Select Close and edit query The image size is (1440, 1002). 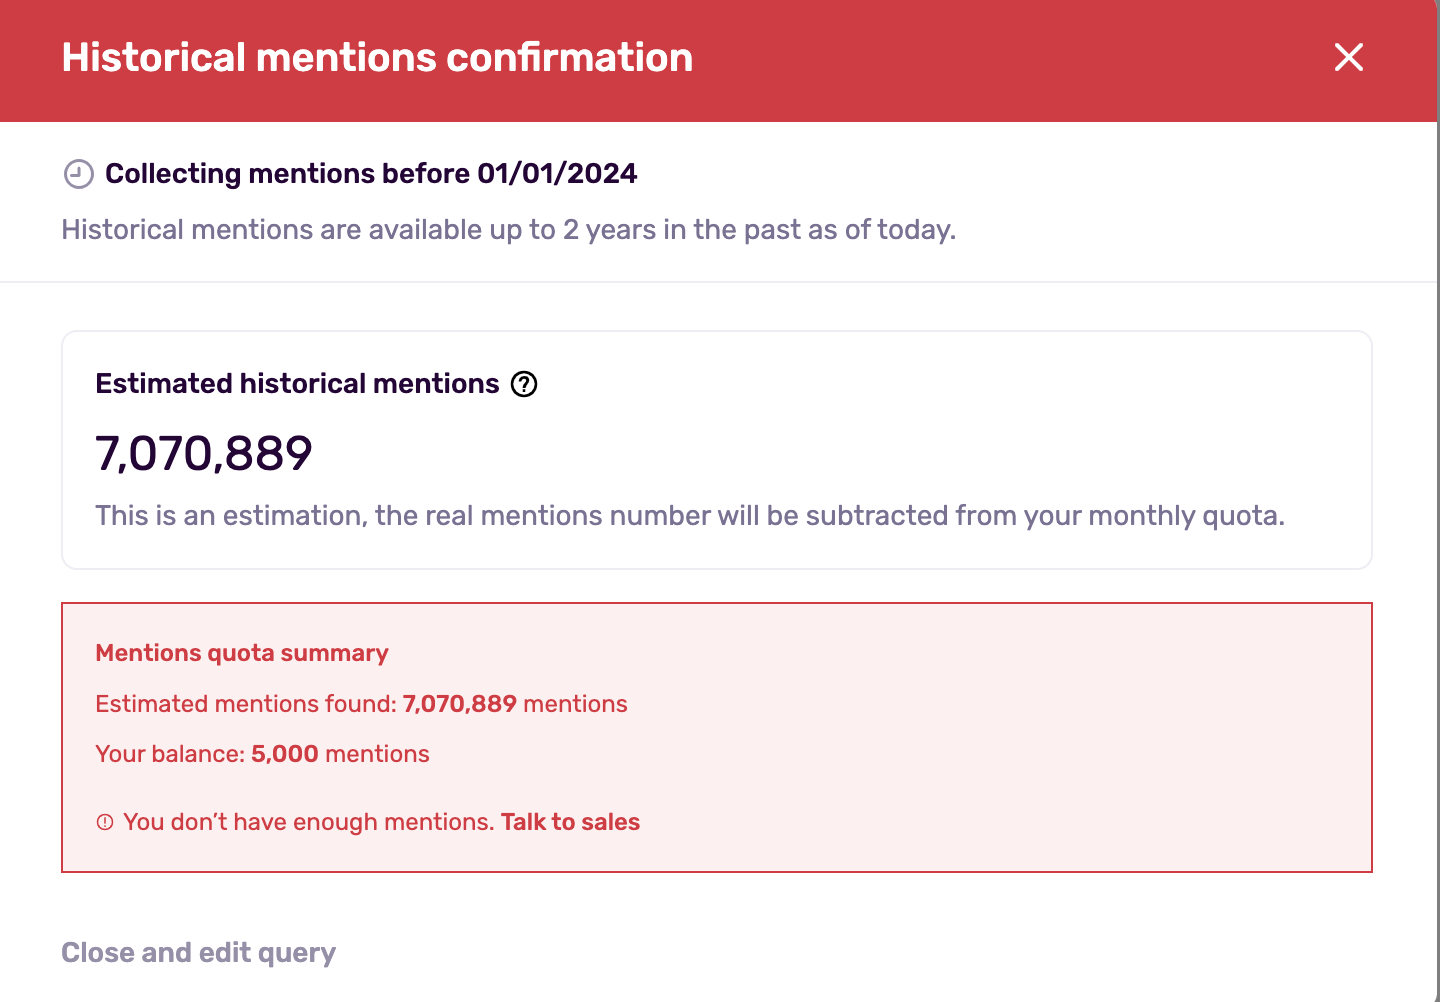point(198,952)
